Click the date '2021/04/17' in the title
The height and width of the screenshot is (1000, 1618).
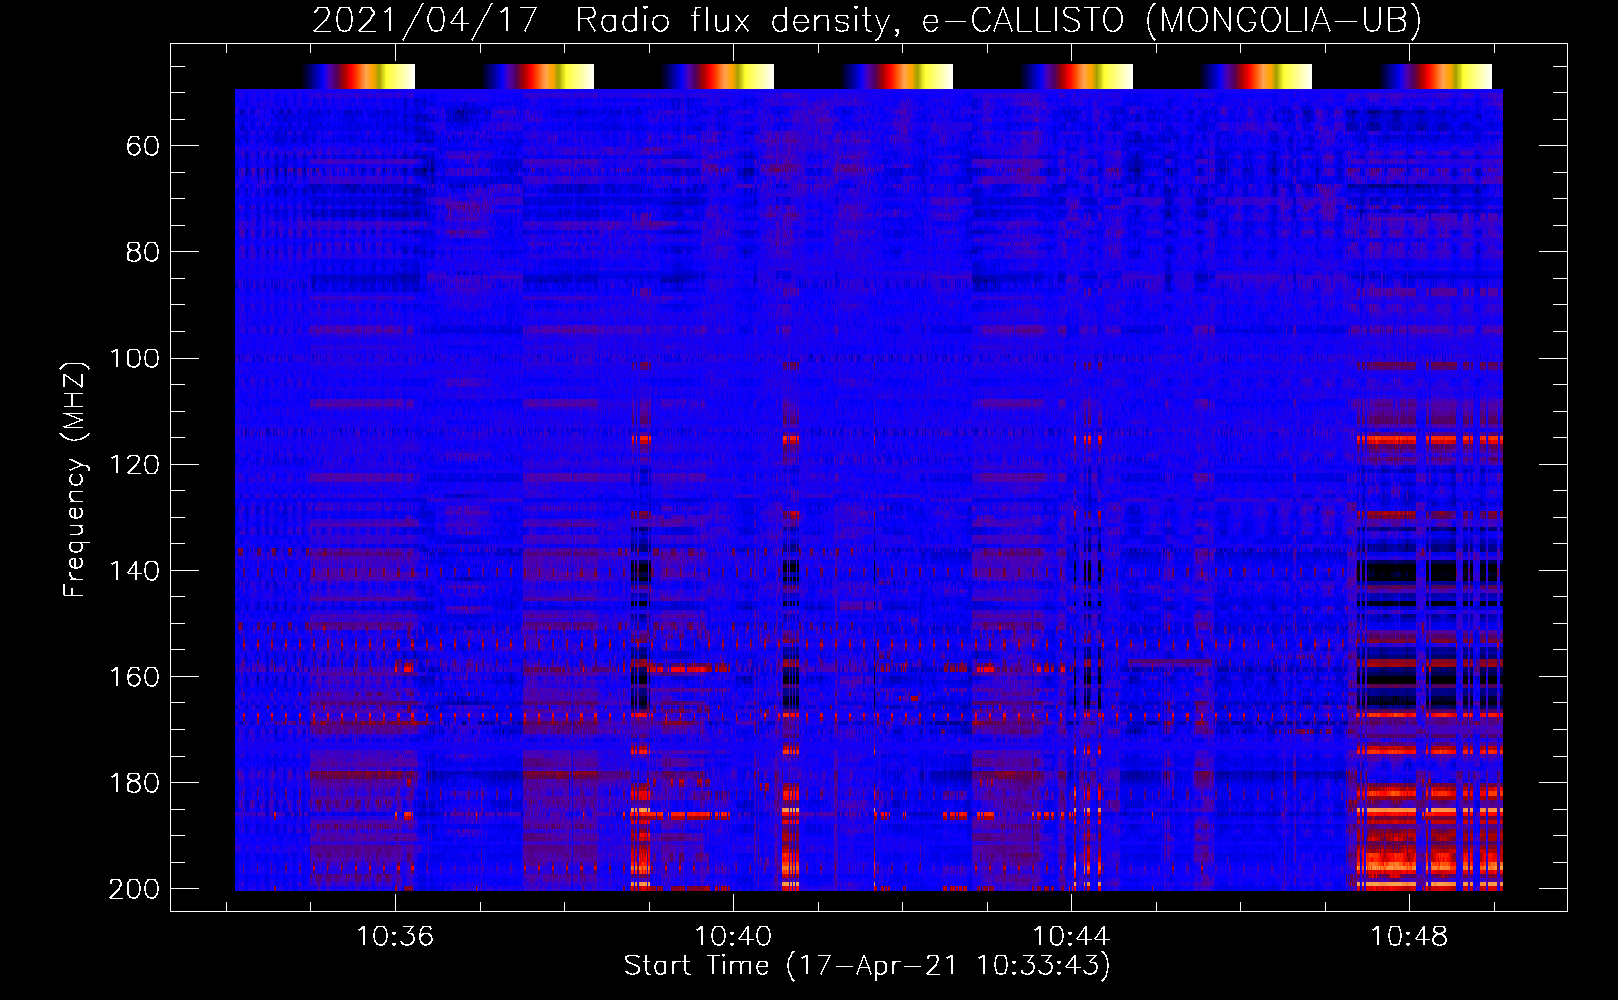[426, 21]
